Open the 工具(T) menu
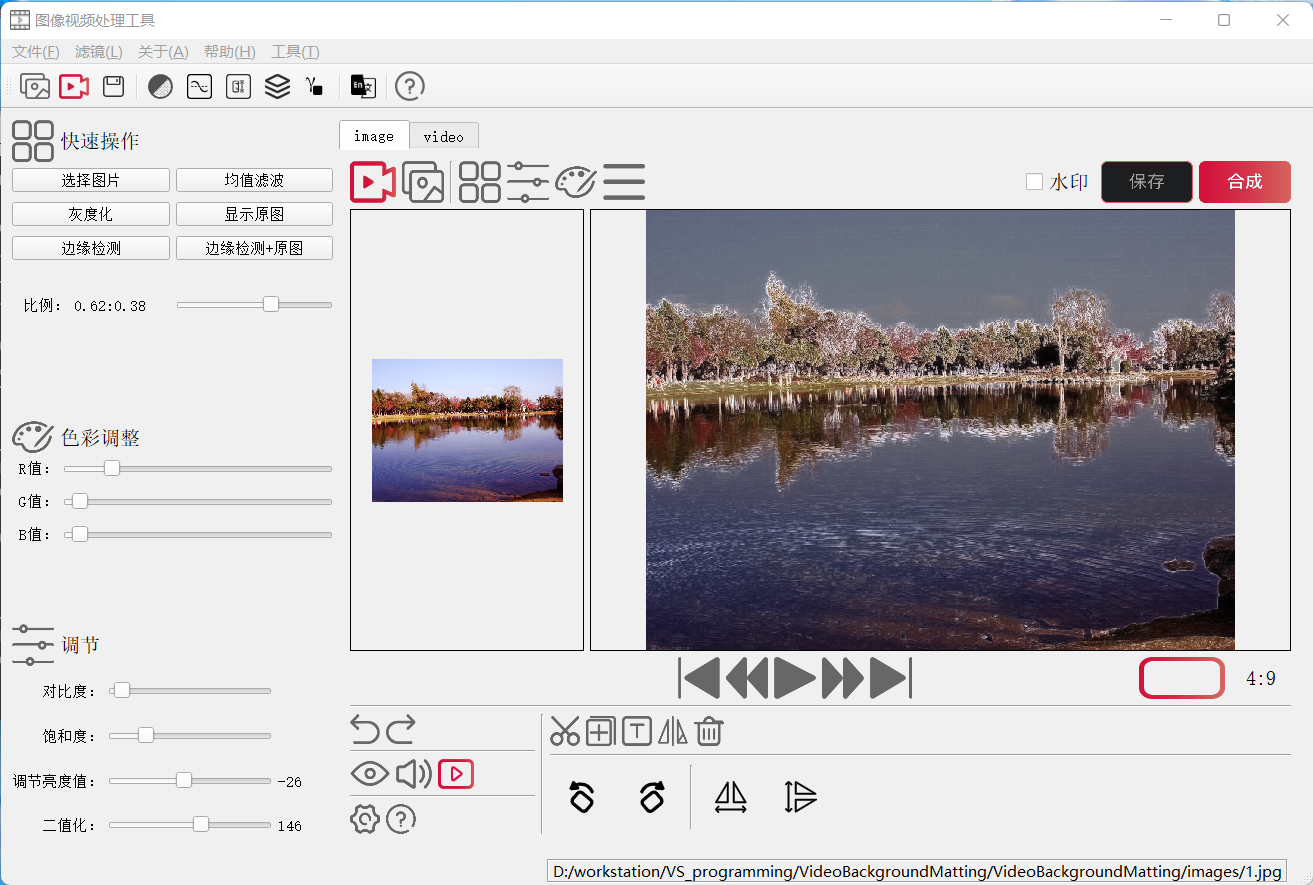Screen dimensions: 1313x885 click(x=295, y=52)
